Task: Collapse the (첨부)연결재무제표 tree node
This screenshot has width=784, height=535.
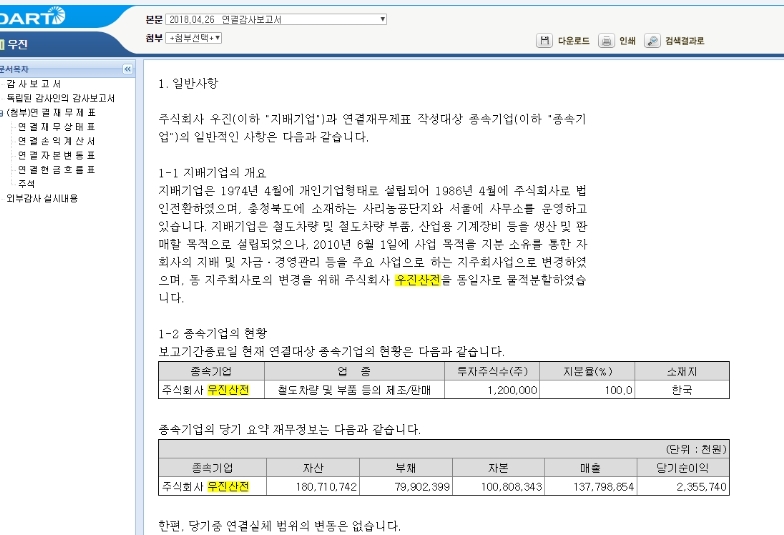Action: pos(2,113)
